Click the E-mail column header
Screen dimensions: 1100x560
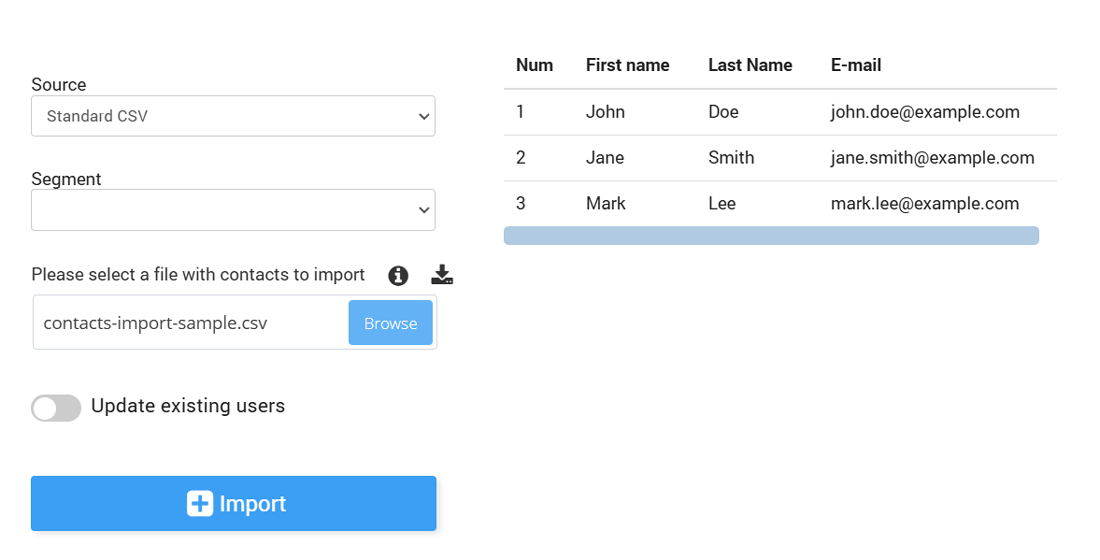856,65
